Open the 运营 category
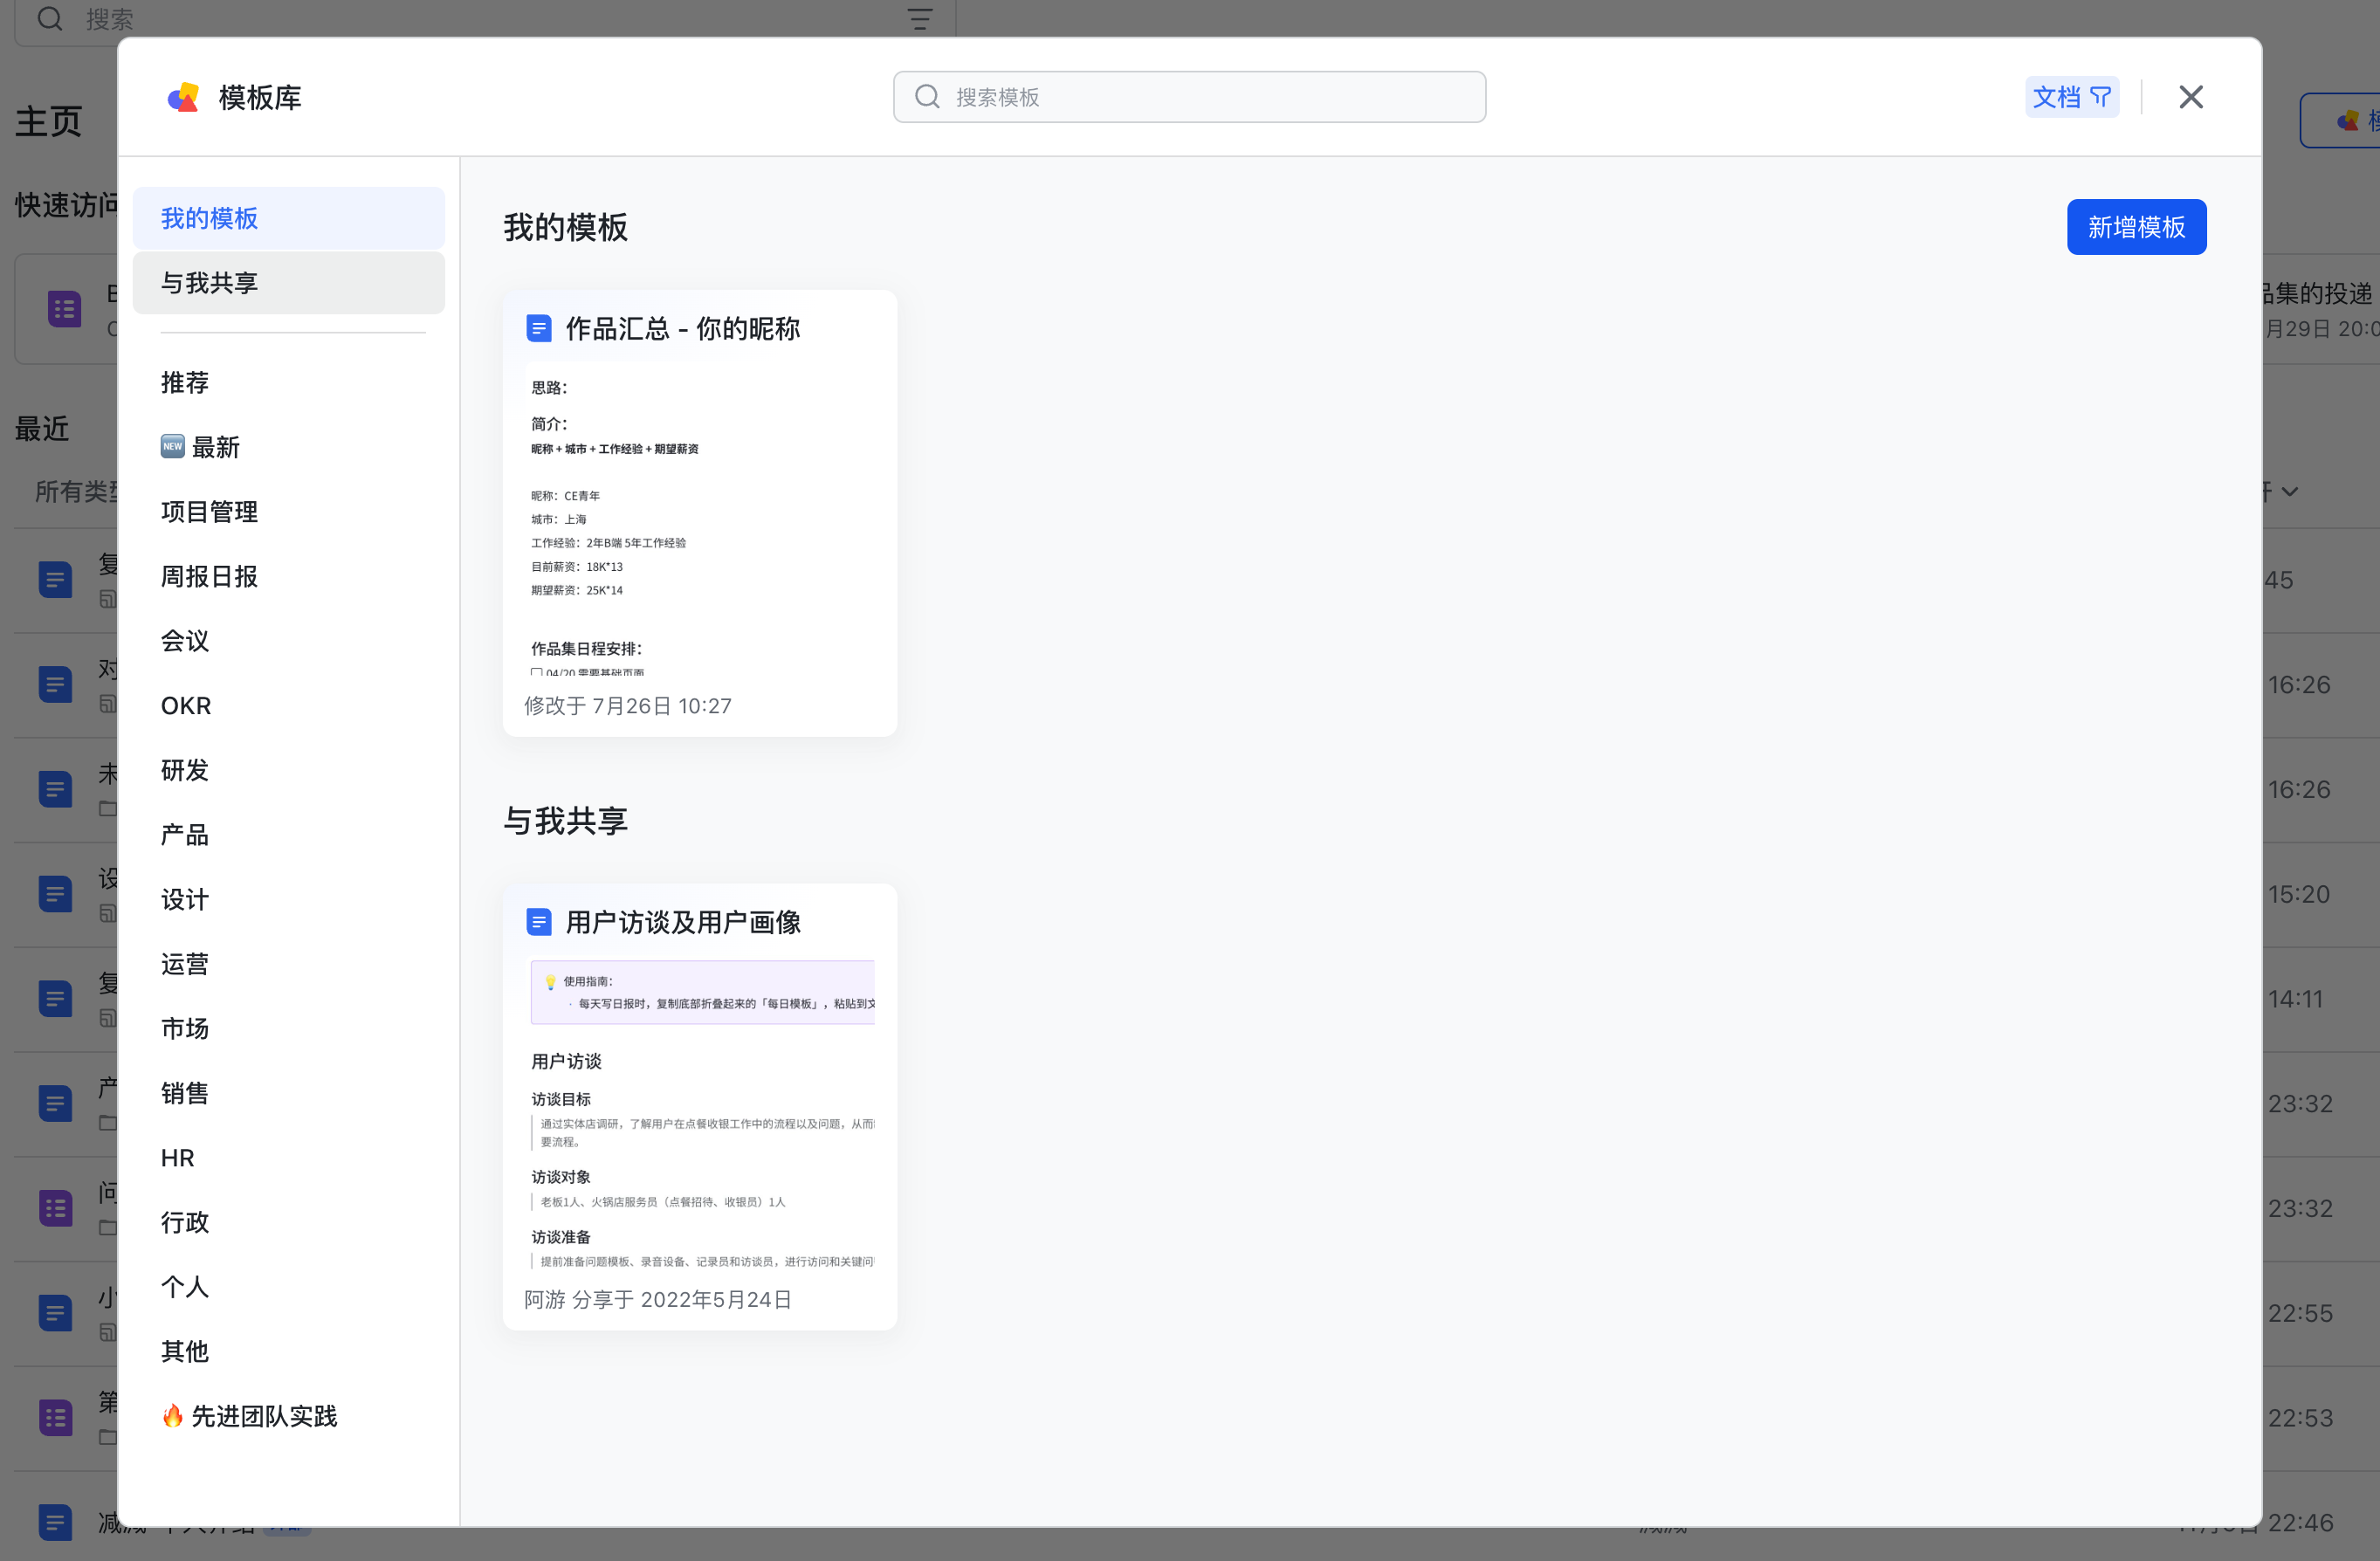 click(288, 964)
